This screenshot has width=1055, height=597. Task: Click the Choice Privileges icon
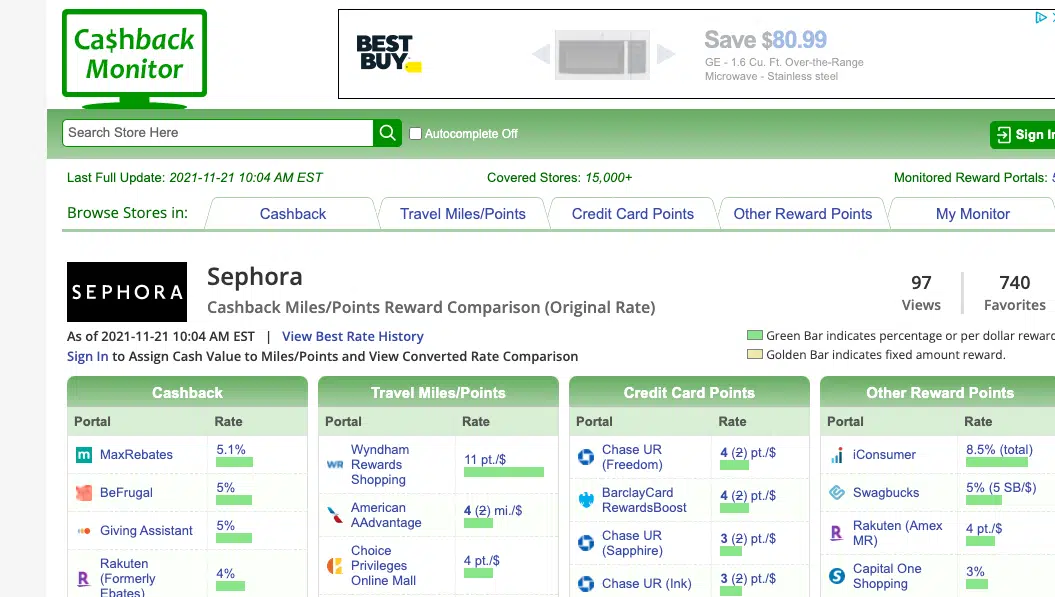click(x=335, y=566)
